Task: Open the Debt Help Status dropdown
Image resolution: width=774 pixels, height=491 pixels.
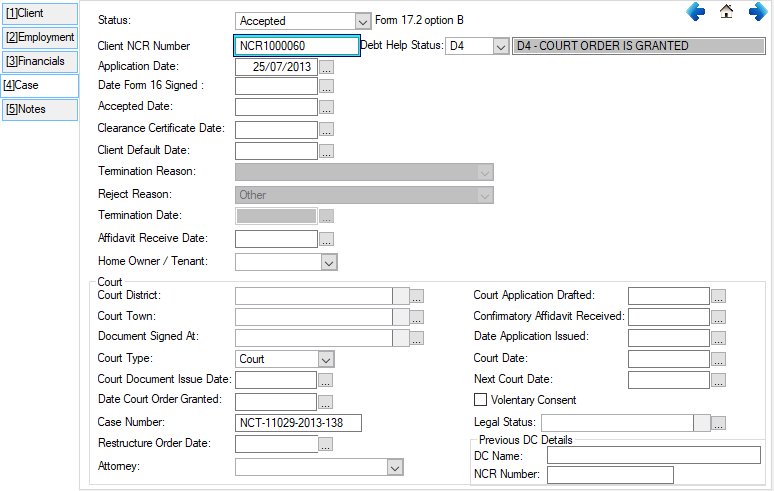Action: click(500, 46)
